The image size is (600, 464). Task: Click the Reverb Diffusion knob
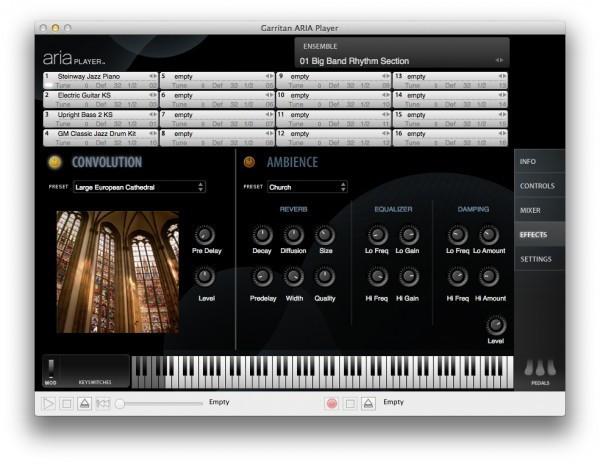293,235
